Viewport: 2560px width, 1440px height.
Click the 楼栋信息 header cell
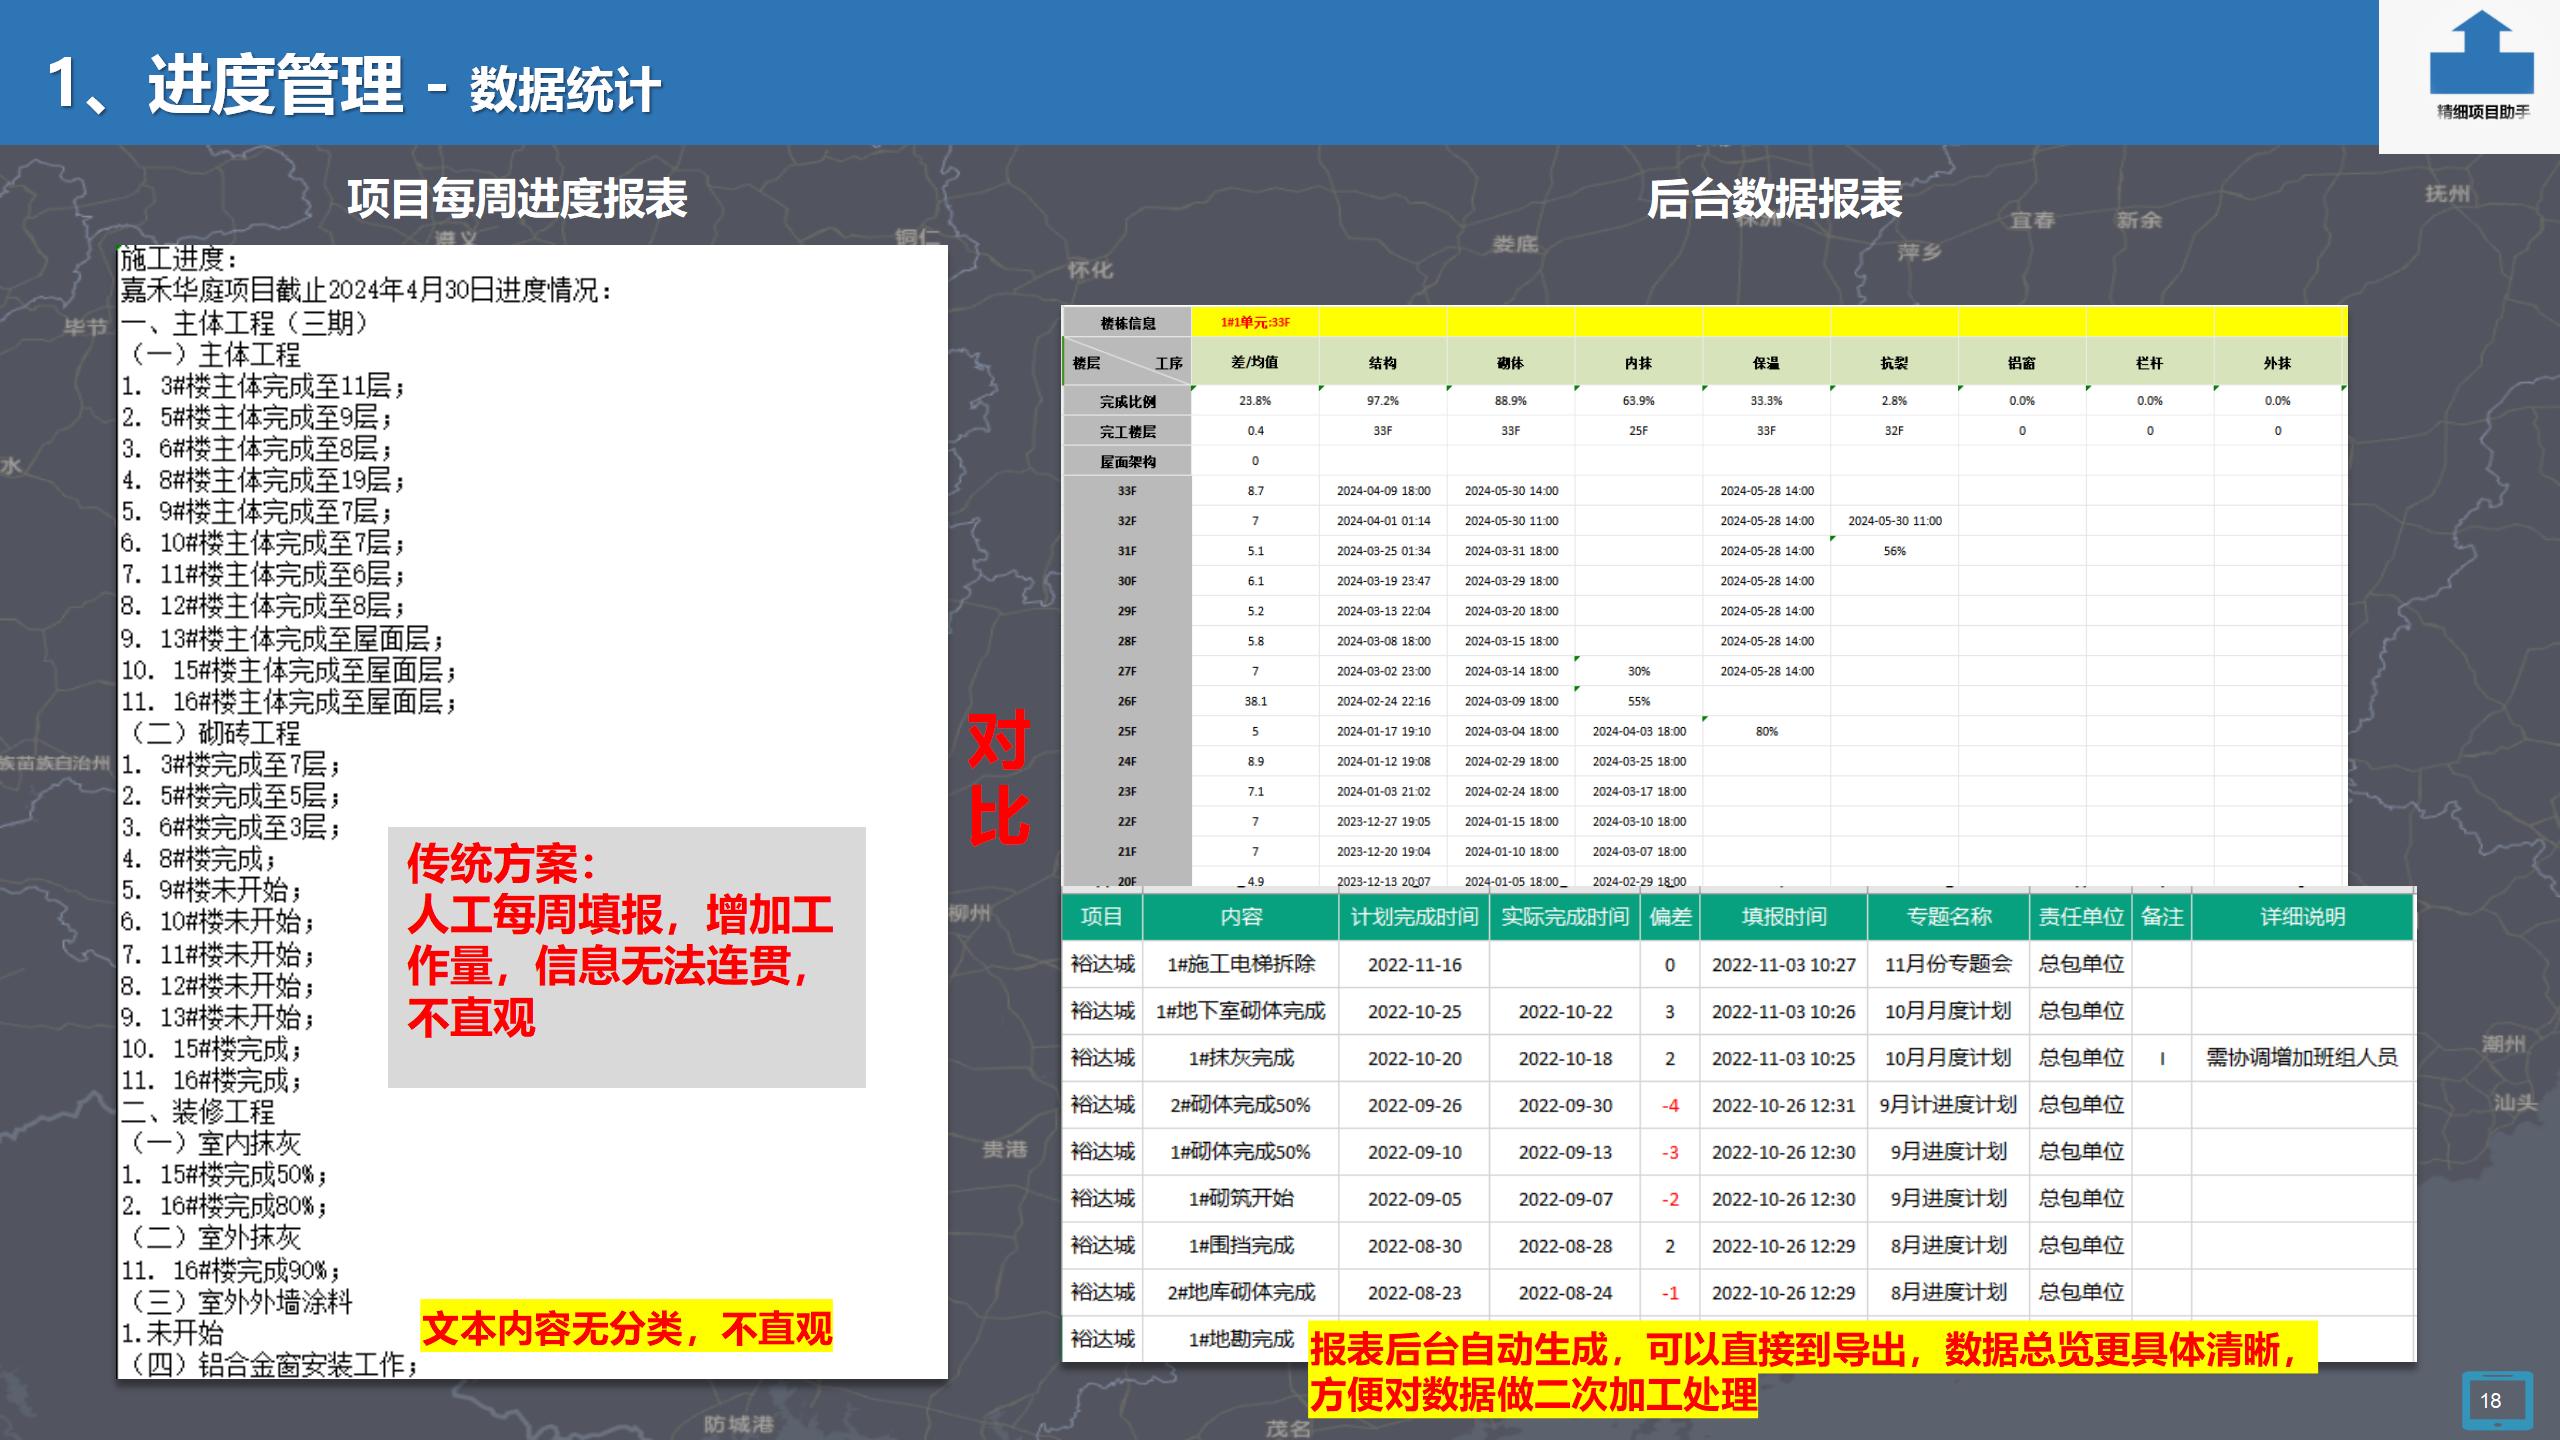[x=1127, y=323]
